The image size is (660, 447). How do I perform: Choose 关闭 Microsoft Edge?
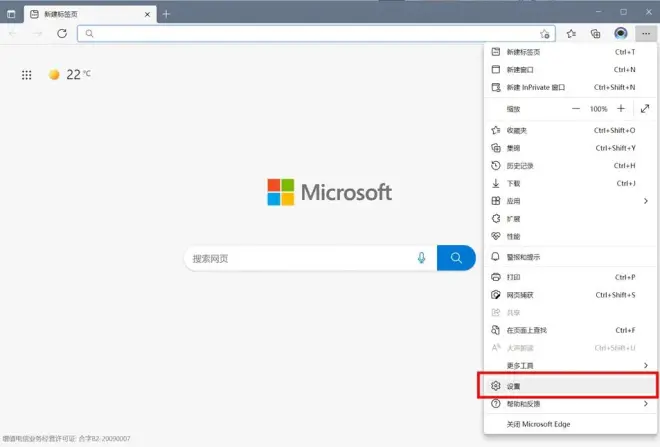point(570,424)
